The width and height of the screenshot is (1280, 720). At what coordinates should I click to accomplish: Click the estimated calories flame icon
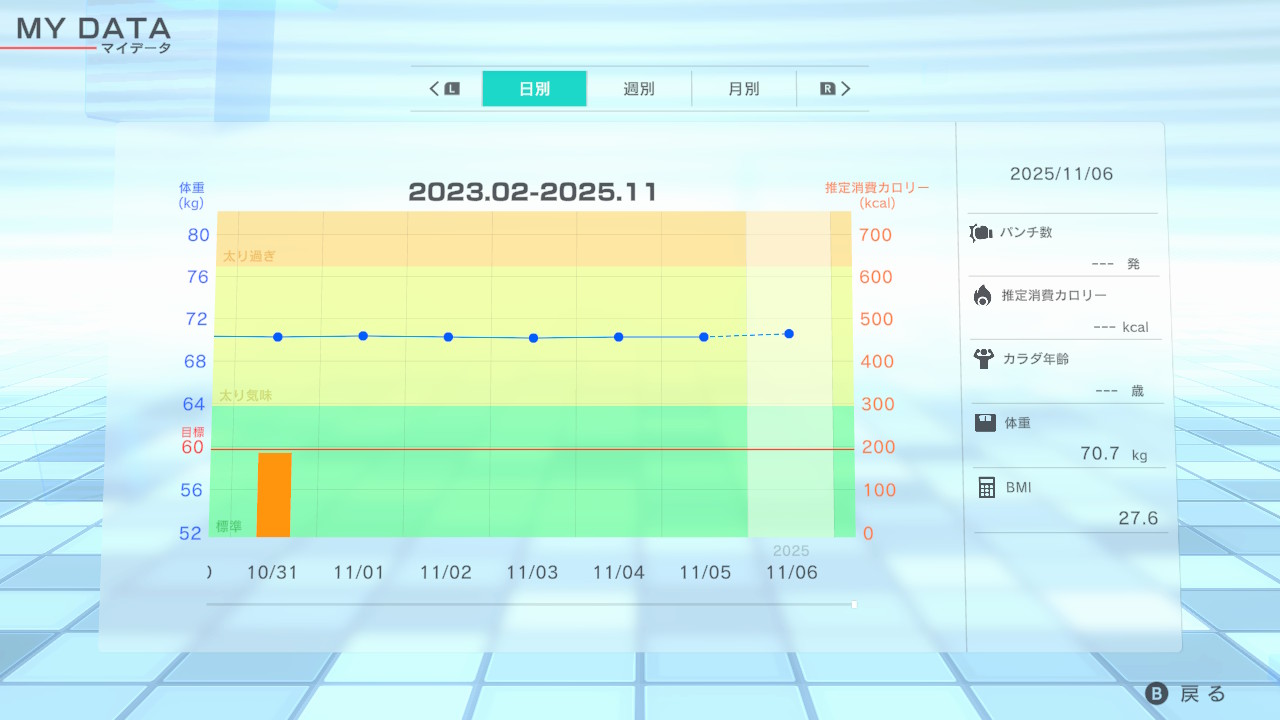point(983,296)
